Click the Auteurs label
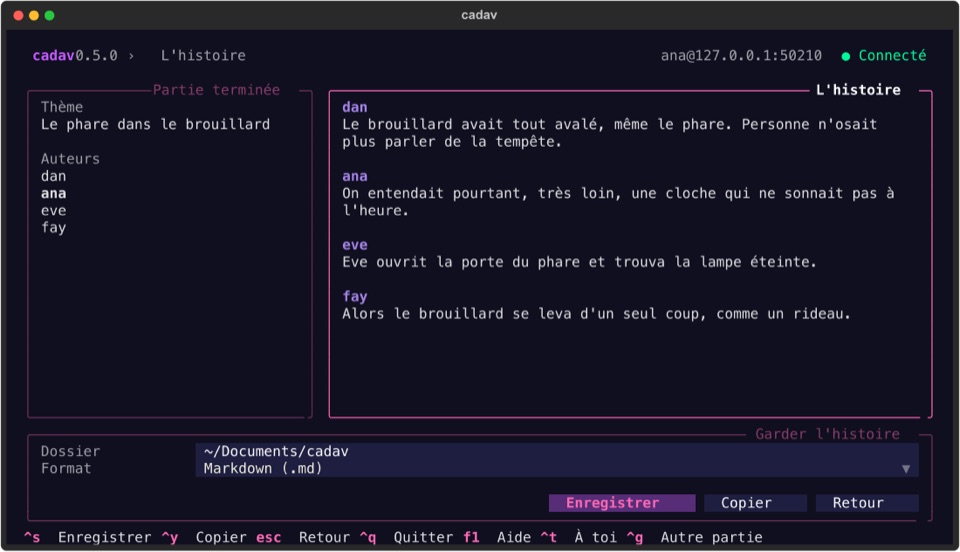The width and height of the screenshot is (960, 552). (70, 159)
